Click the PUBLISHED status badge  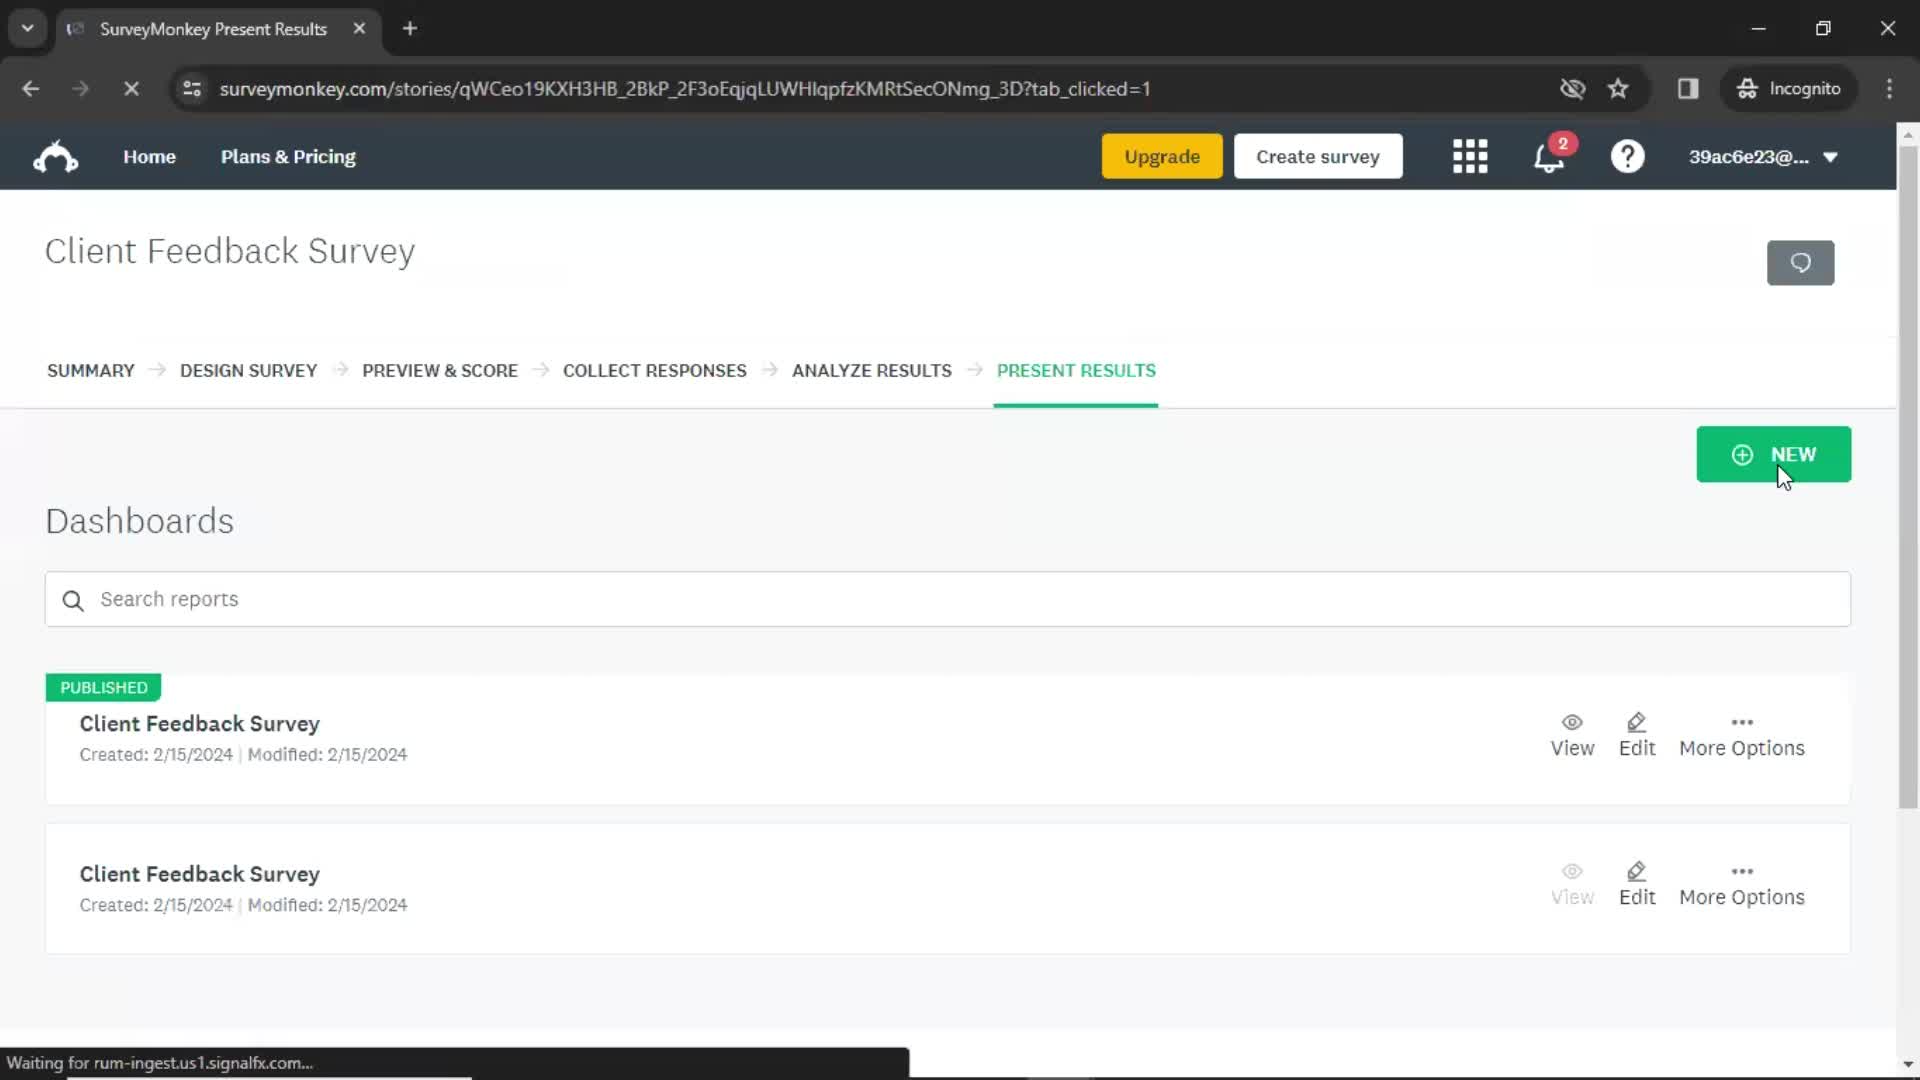[x=103, y=688]
